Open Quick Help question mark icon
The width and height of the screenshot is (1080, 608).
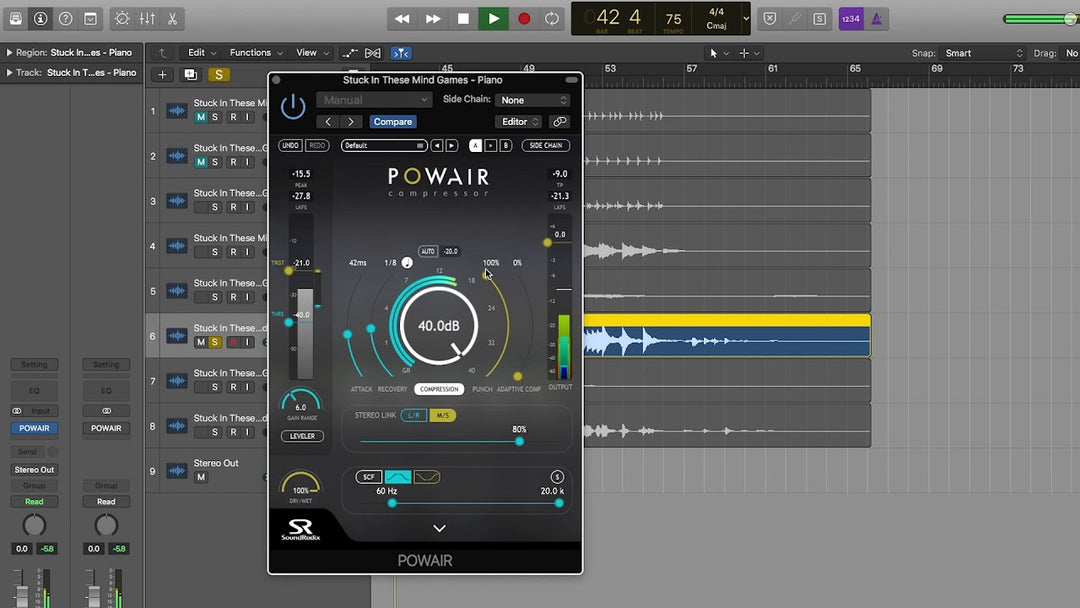65,19
